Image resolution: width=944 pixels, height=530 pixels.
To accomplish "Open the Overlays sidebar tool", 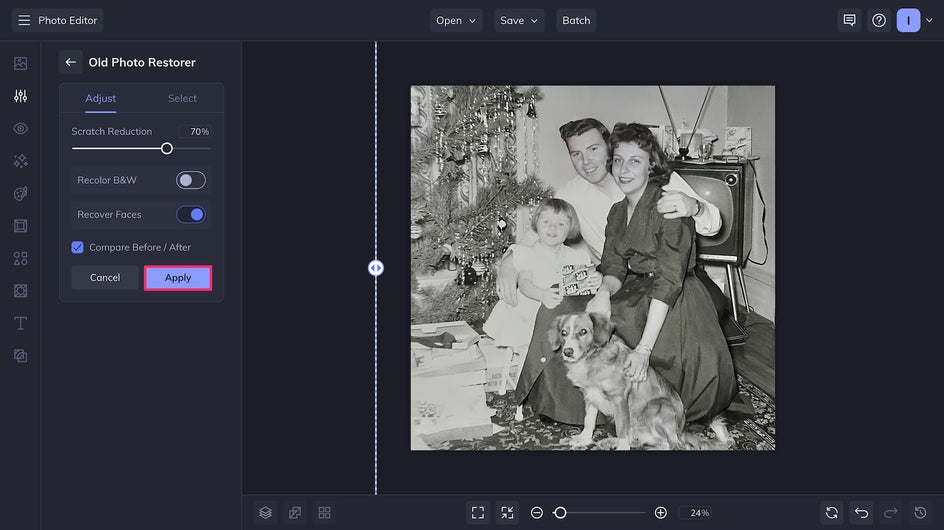I will pyautogui.click(x=20, y=356).
